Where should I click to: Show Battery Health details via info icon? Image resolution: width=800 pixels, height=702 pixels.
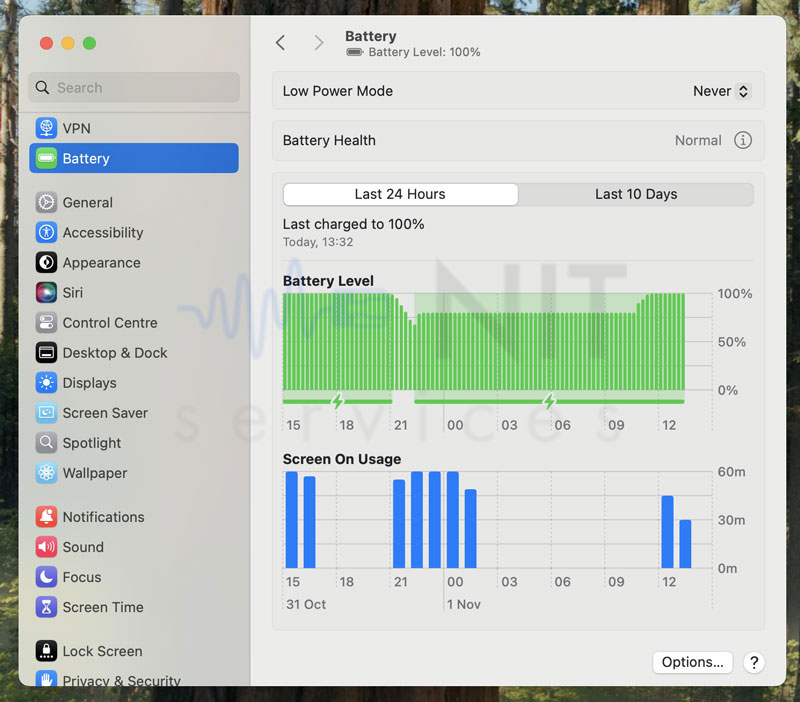[x=743, y=141]
